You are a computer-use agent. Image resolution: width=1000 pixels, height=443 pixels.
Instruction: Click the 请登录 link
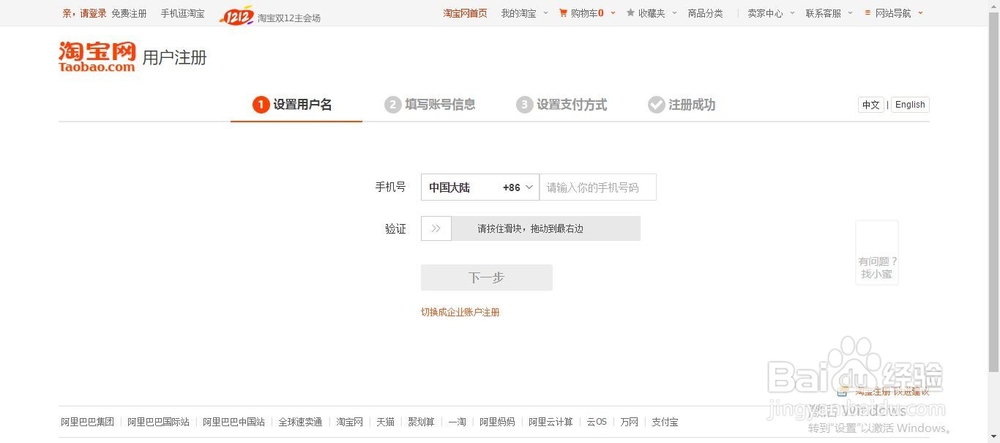[x=93, y=13]
